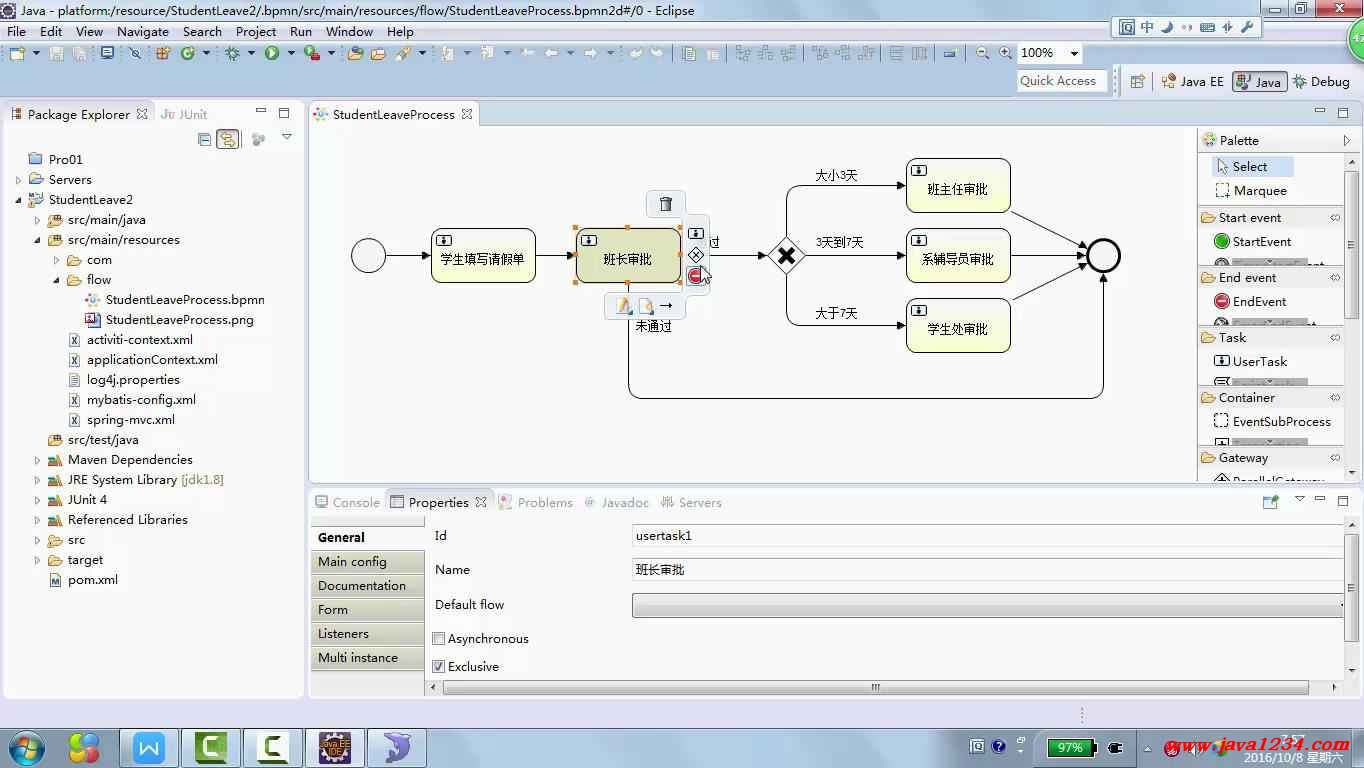Screen dimensions: 1364x768
Task: Open StudentLeaveProcess.bpmn in explorer
Action: click(x=185, y=299)
